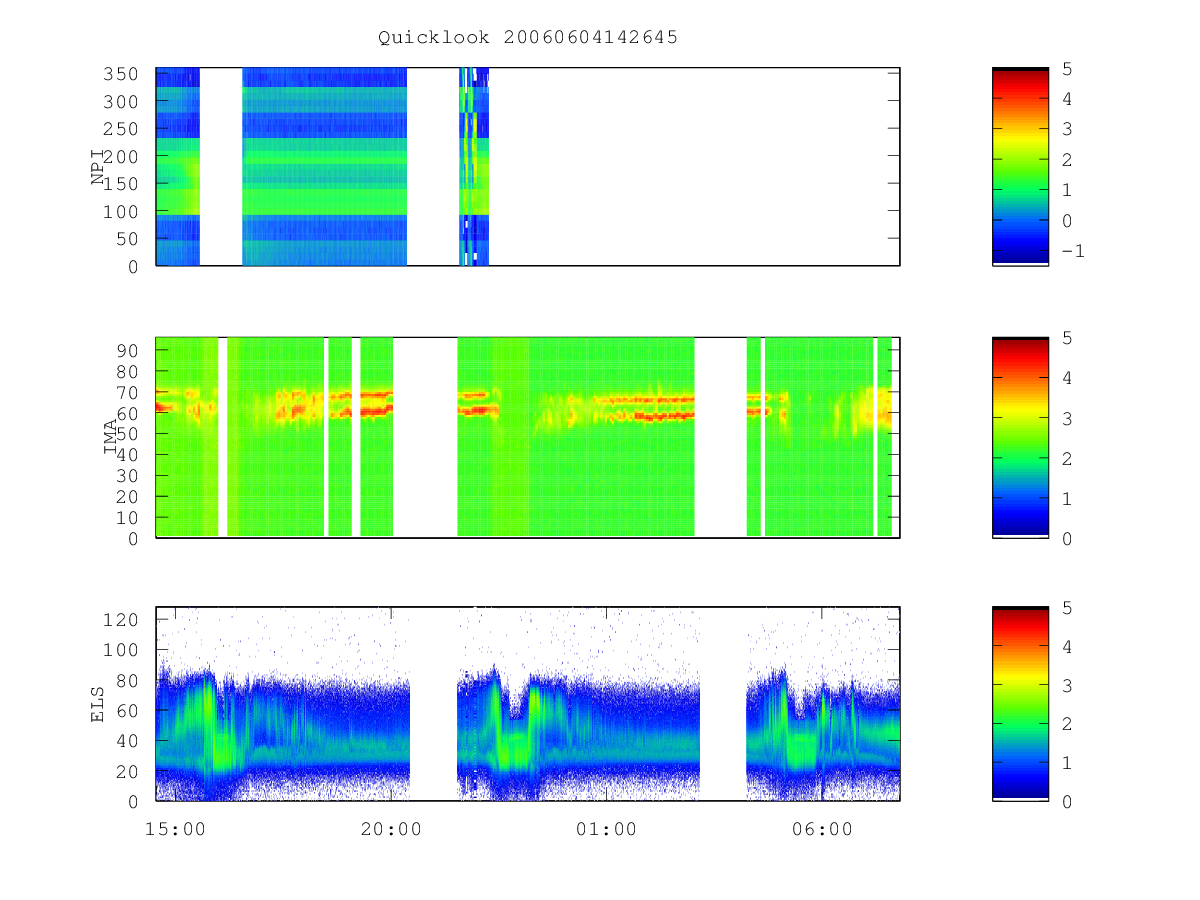1200x900 pixels.
Task: Click the 3 label on NPI colorbar
Action: tap(1067, 130)
